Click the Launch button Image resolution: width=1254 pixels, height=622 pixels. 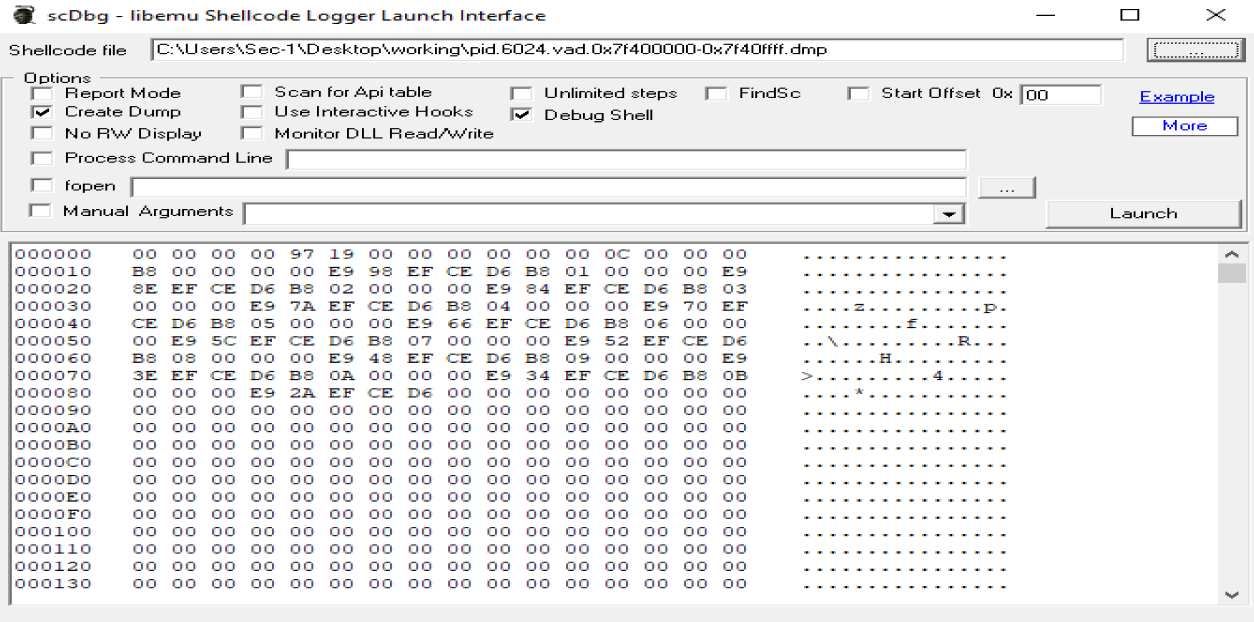1143,213
